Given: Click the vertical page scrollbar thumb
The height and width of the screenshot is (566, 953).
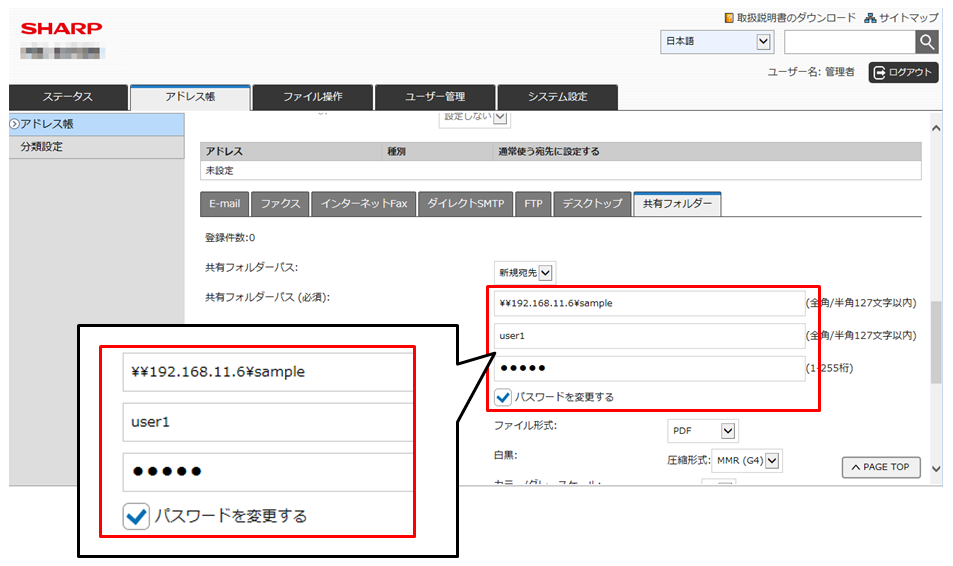Looking at the screenshot, I should [936, 342].
